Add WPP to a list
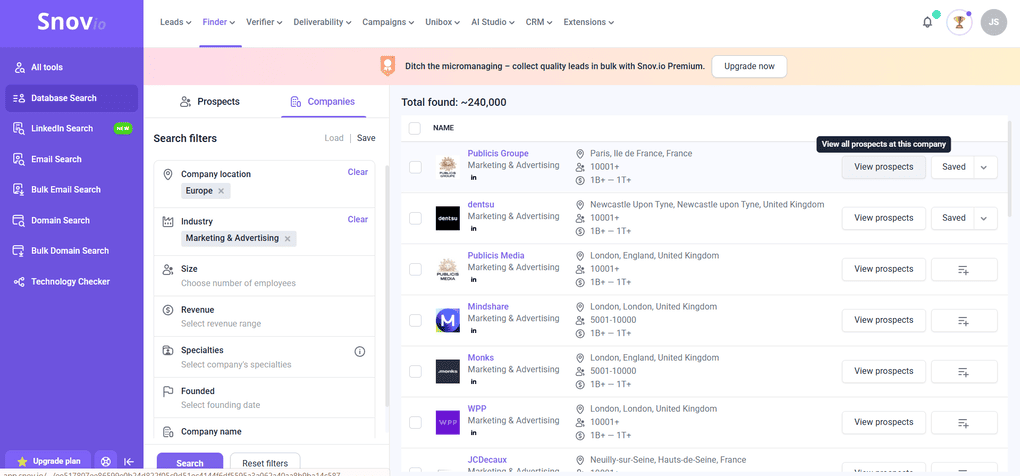Image resolution: width=1020 pixels, height=476 pixels. tap(964, 423)
